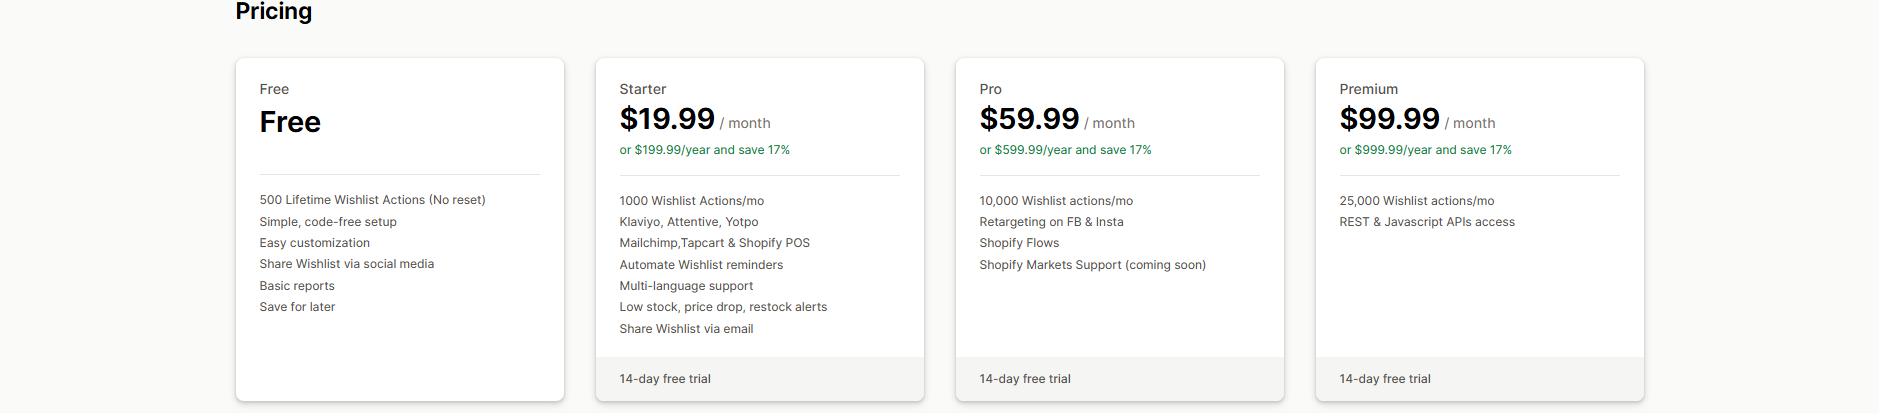
Task: Click the 500 Lifetime Wishlist Actions feature
Action: point(372,200)
